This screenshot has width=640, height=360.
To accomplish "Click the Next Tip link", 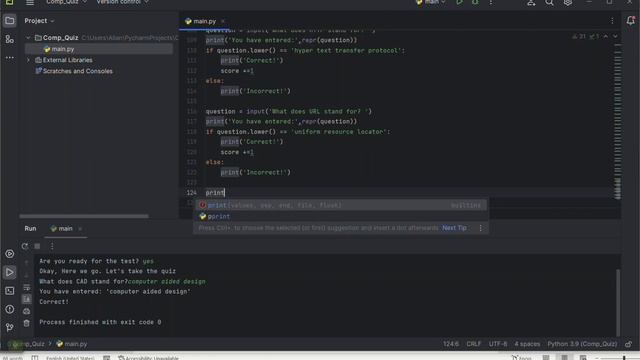I will [x=454, y=228].
